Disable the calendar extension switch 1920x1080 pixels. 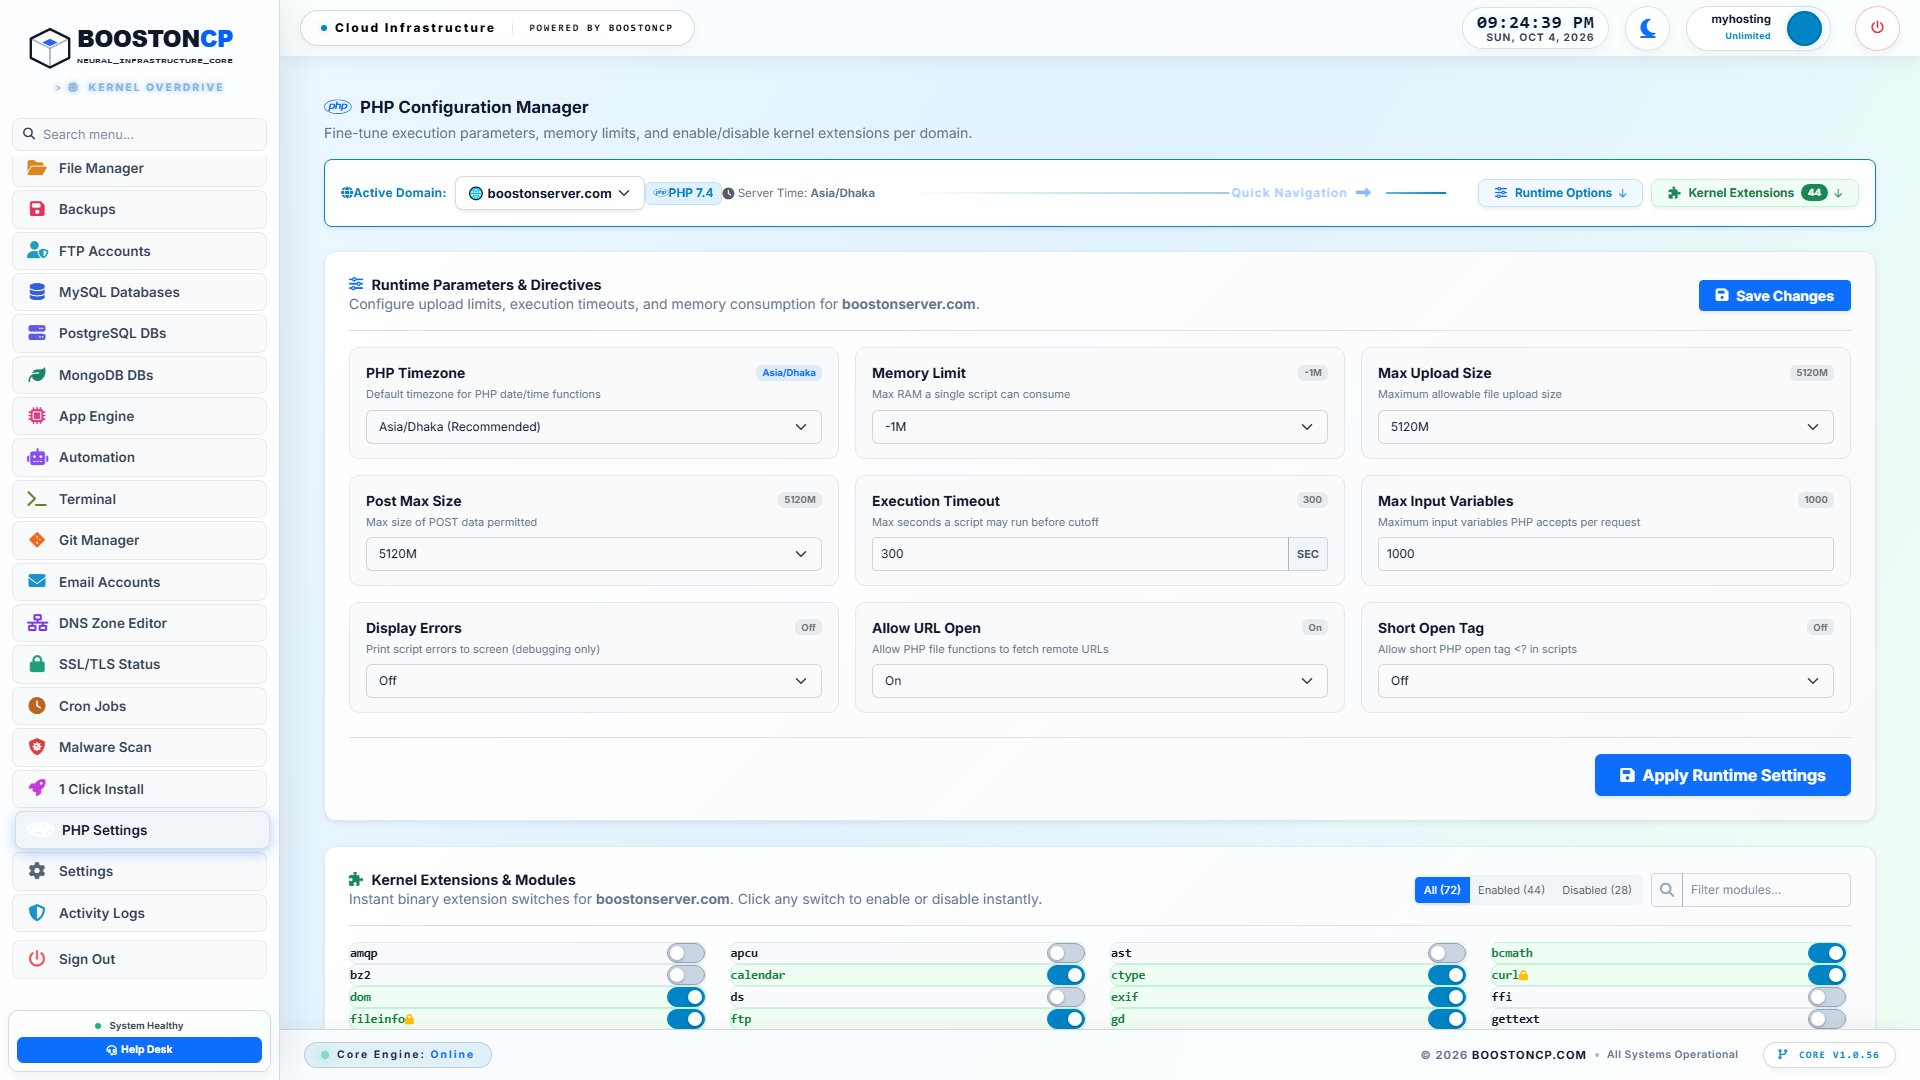pos(1066,975)
